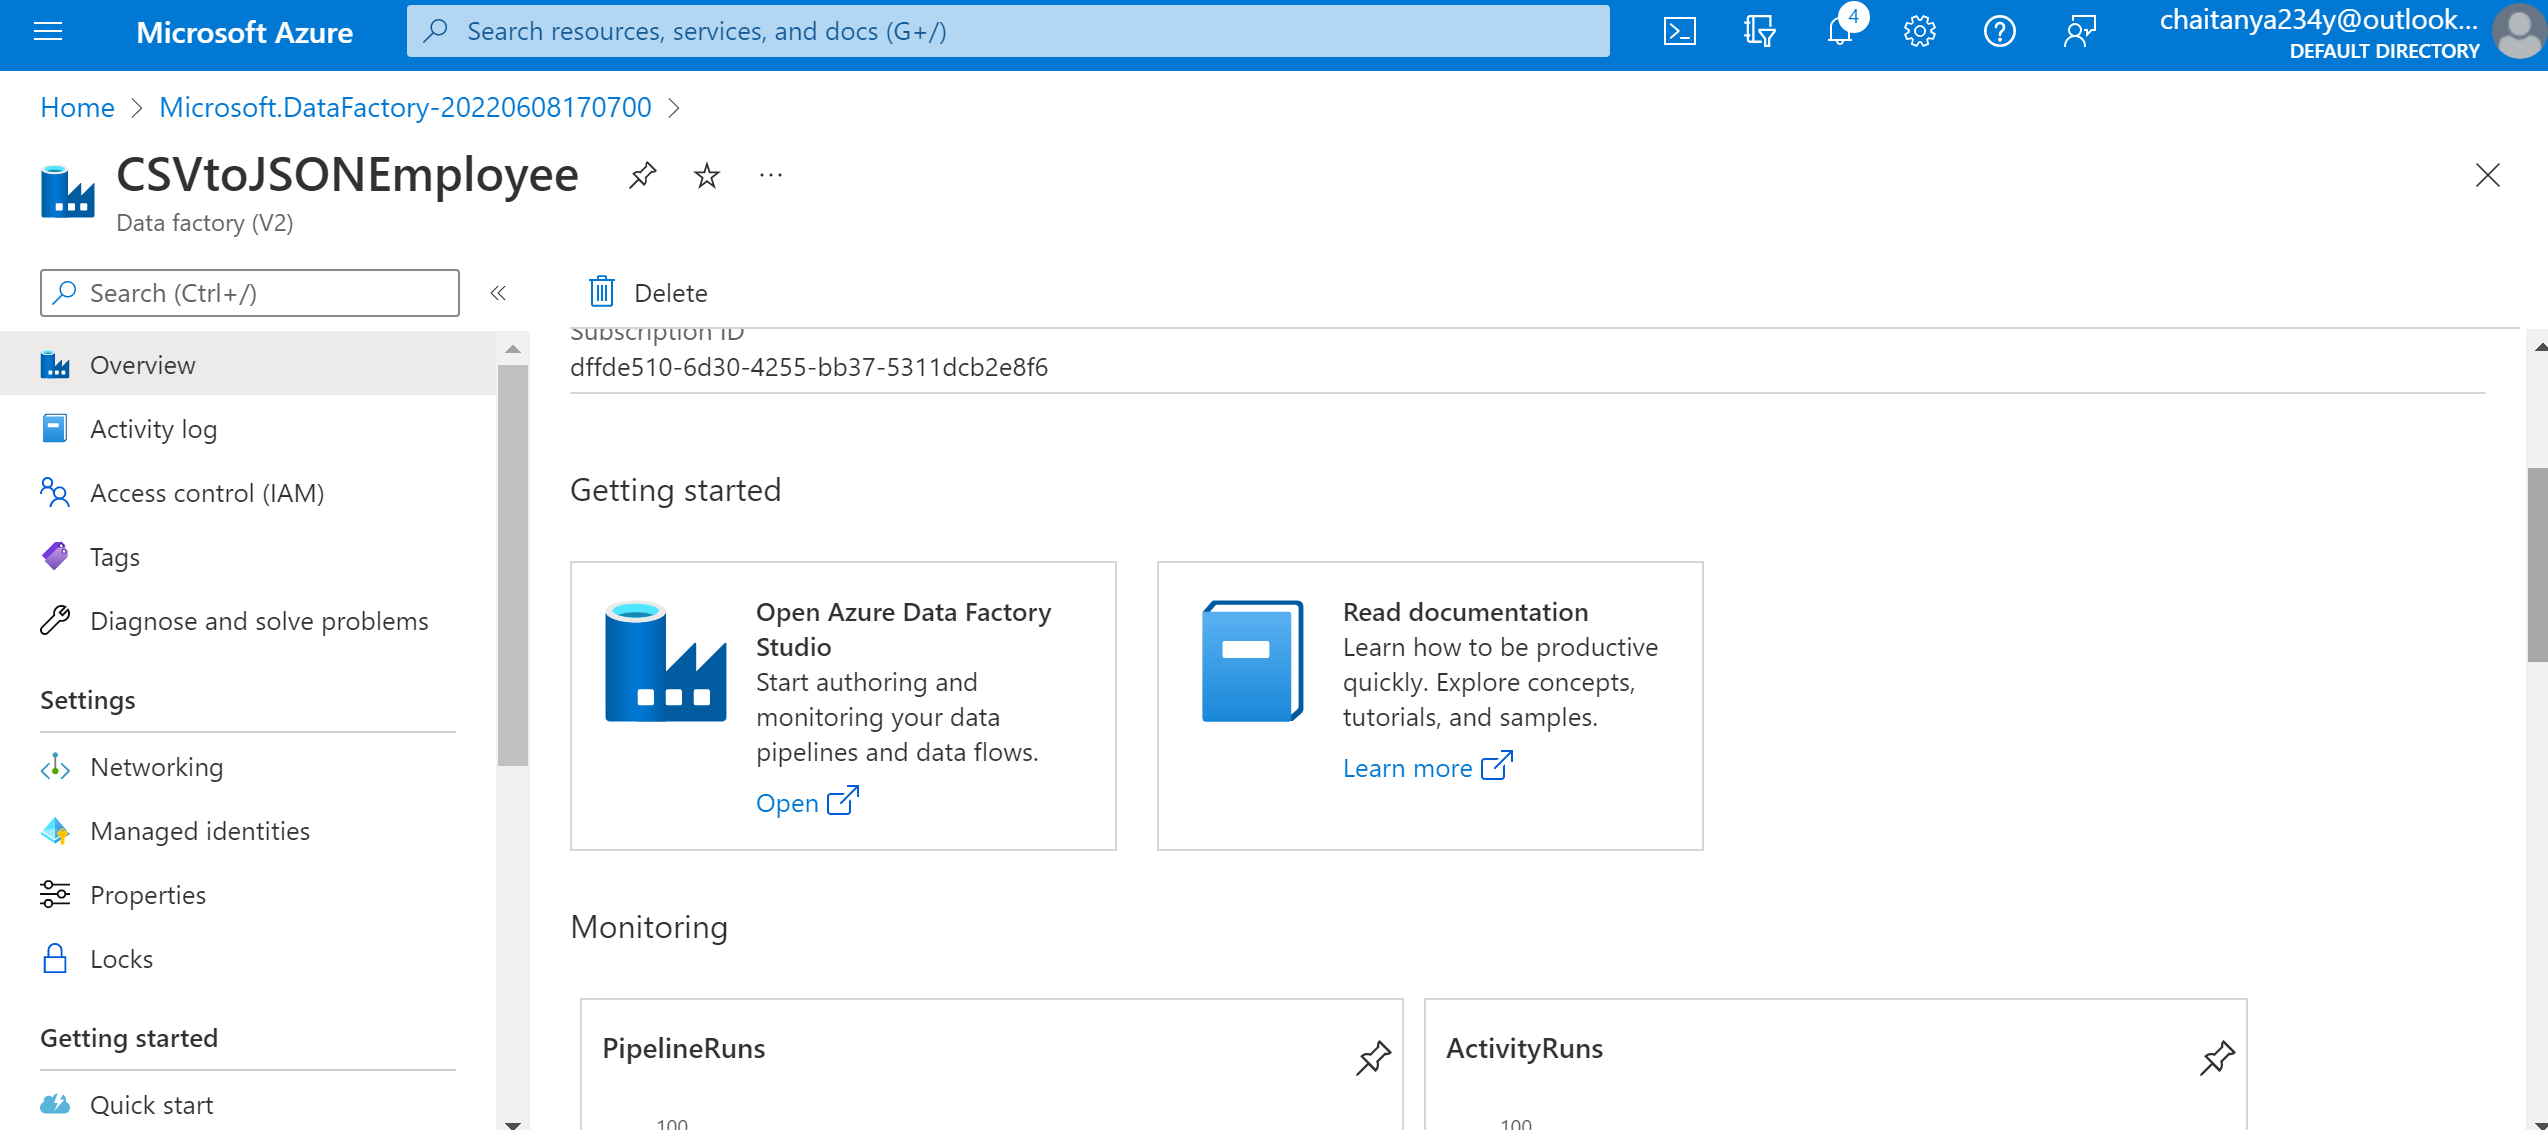The height and width of the screenshot is (1130, 2548).
Task: Click the breadcrumb chevron after Microsoft.DataFactory
Action: (674, 107)
